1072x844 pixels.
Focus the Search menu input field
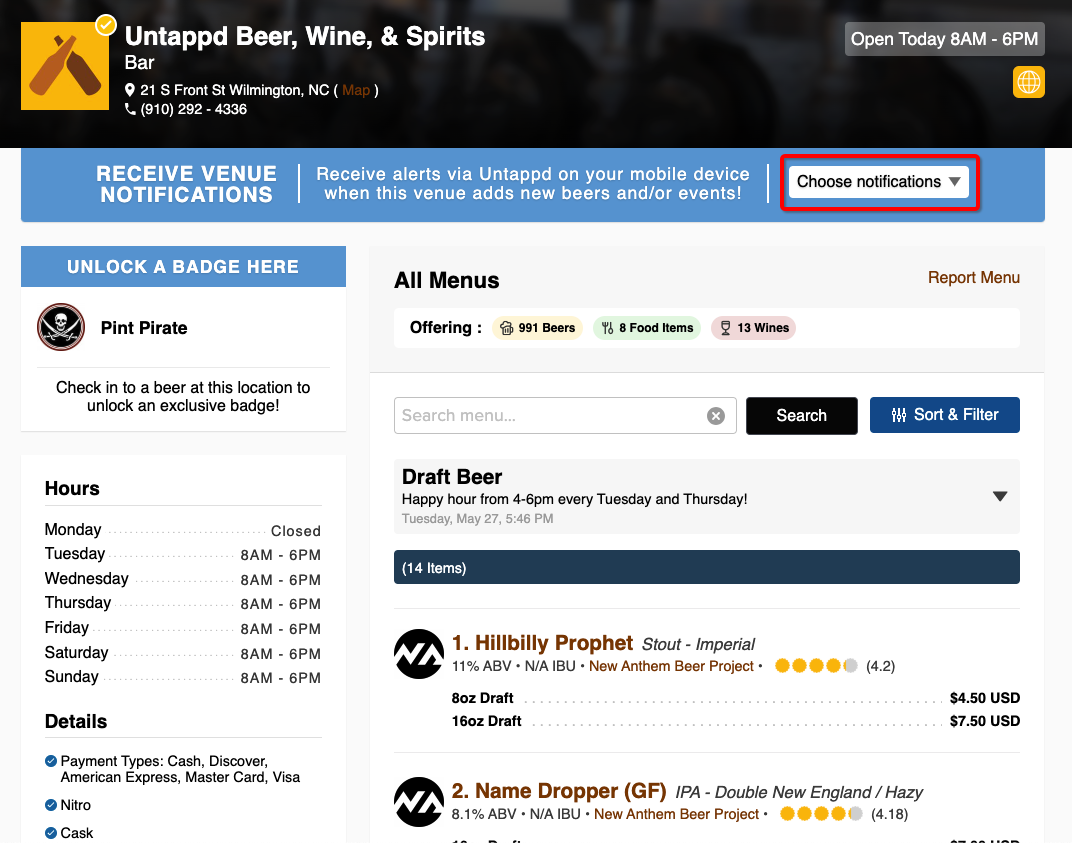click(550, 416)
